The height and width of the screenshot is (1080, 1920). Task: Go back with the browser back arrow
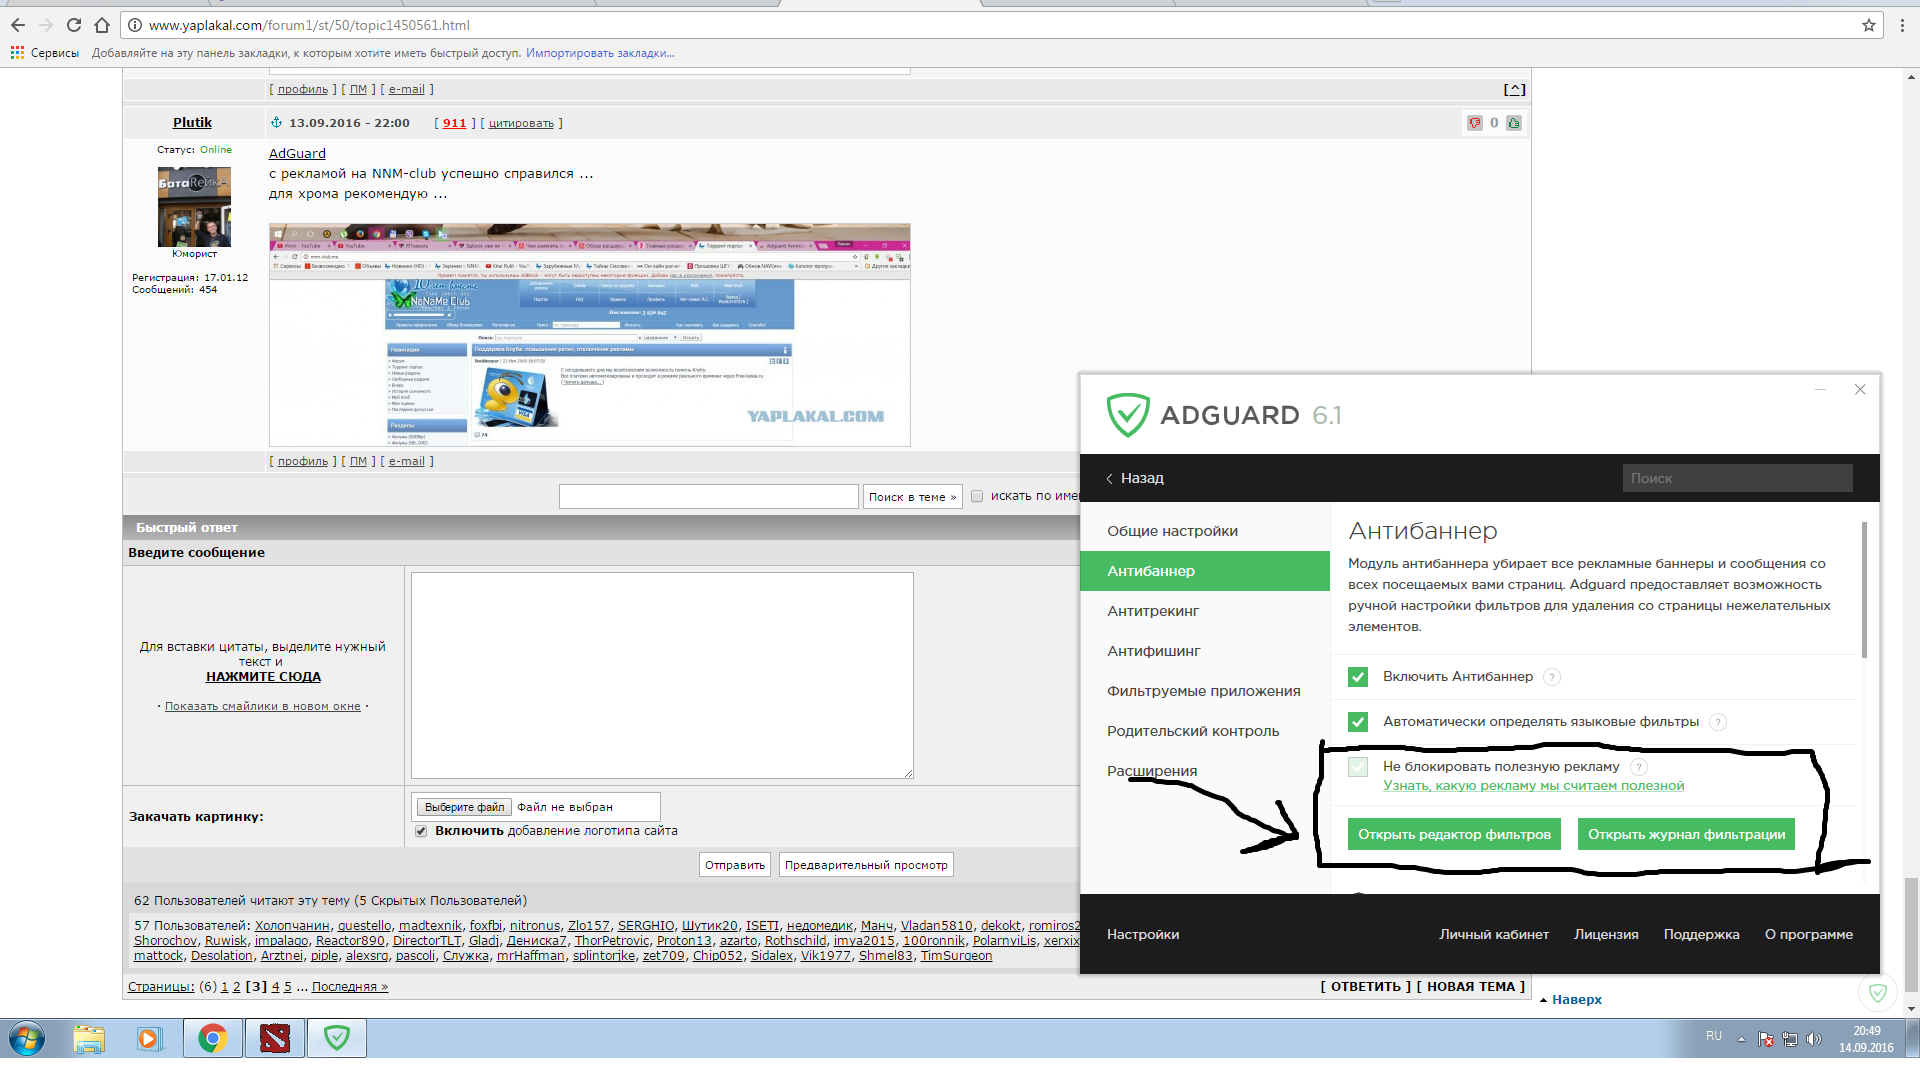[18, 25]
